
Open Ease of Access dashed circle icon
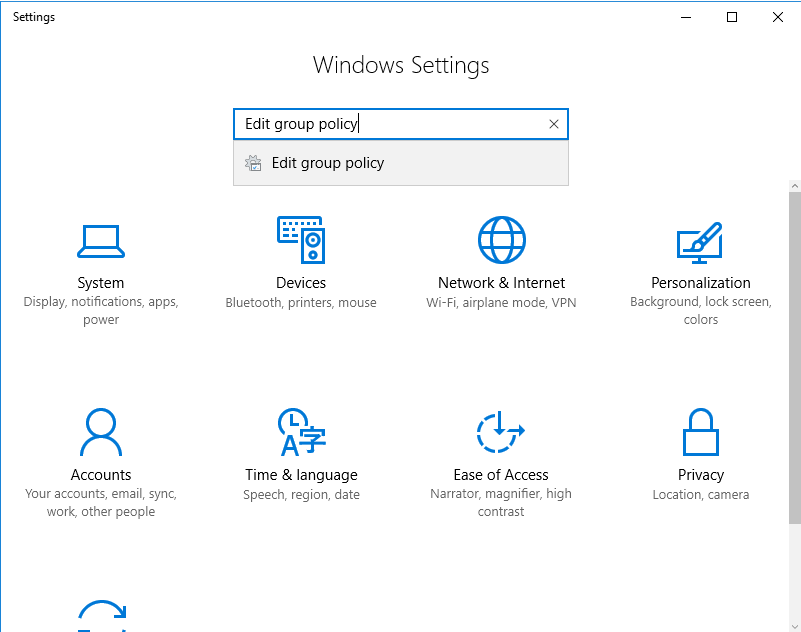coord(501,432)
